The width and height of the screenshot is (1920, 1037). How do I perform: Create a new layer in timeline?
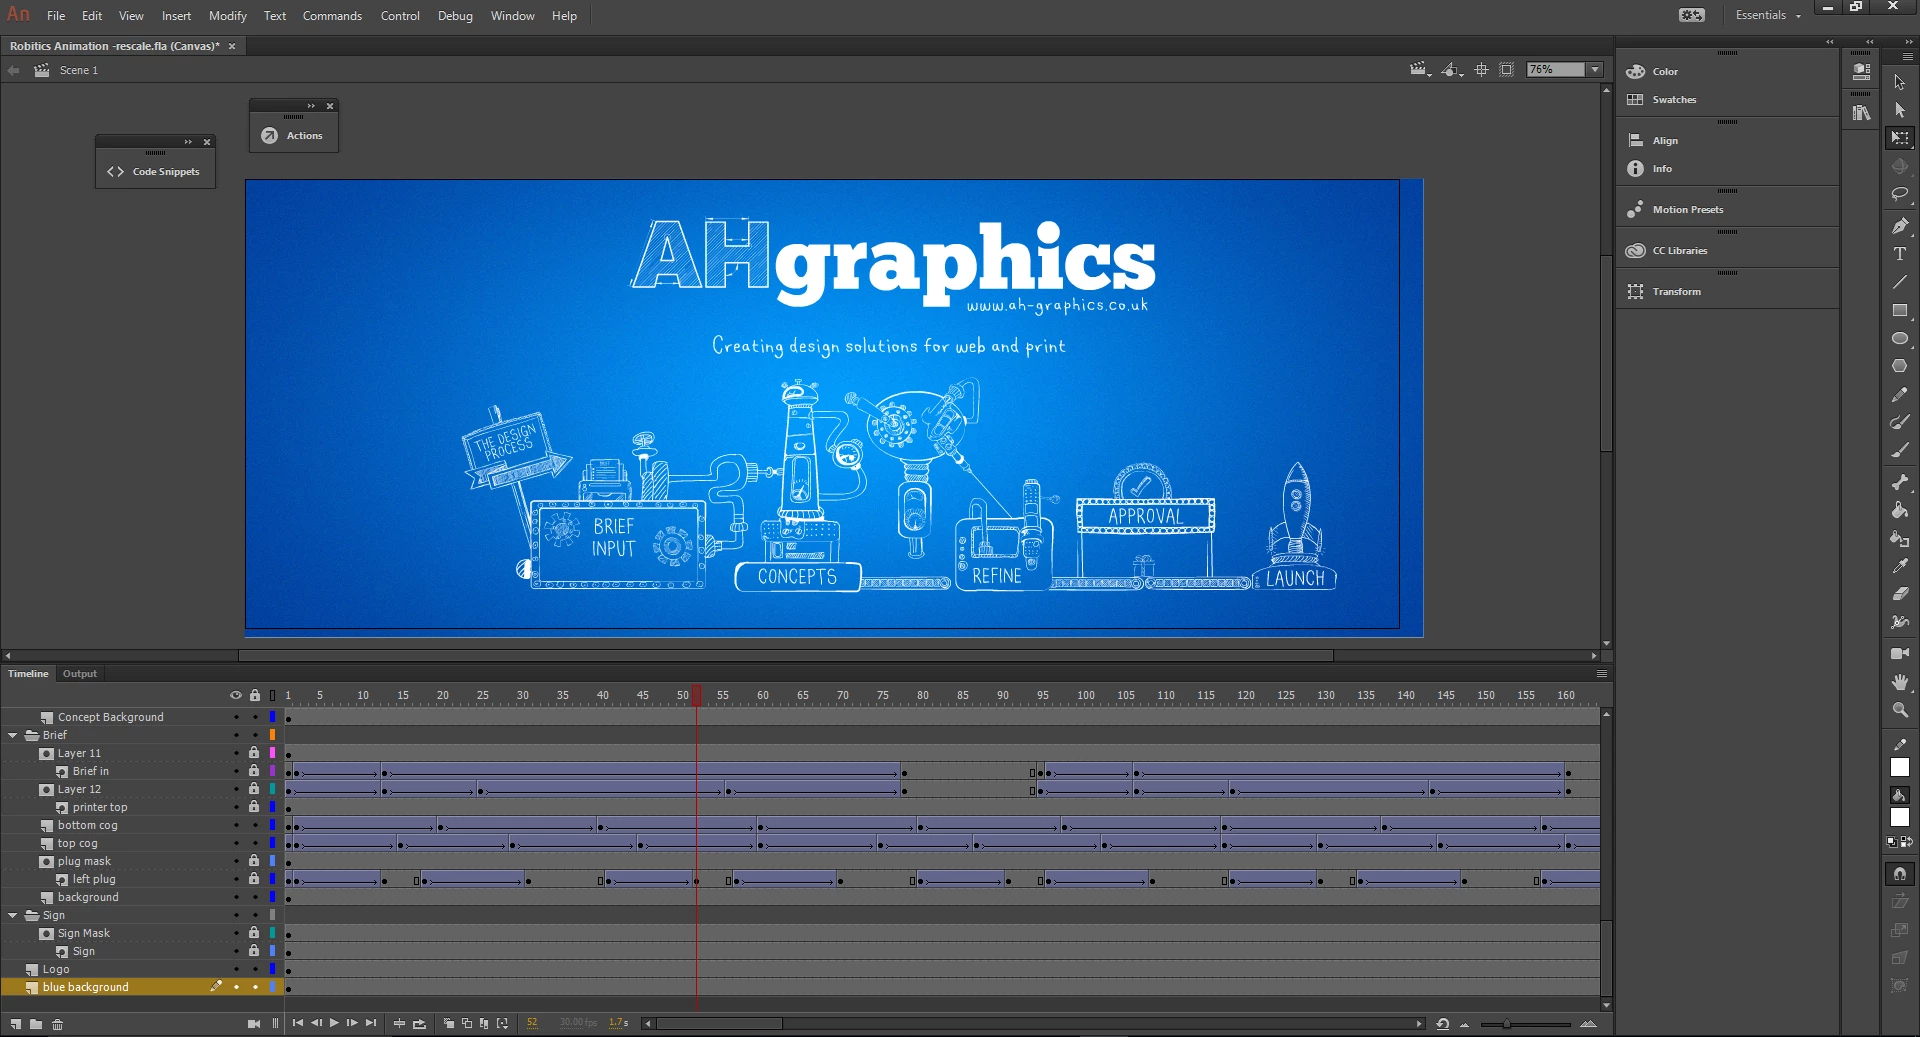pyautogui.click(x=16, y=1024)
